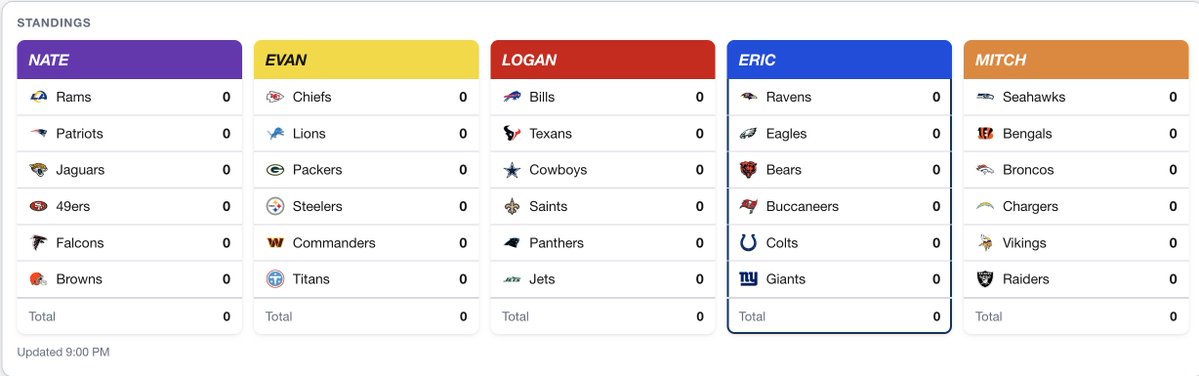The height and width of the screenshot is (376, 1199).
Task: Click Total row in Logan's card
Action: pos(603,316)
